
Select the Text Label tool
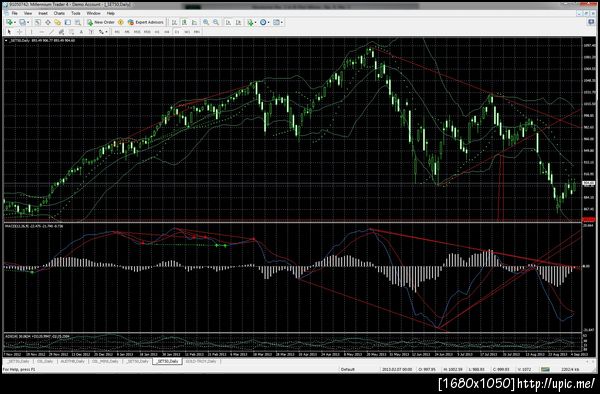[91, 32]
